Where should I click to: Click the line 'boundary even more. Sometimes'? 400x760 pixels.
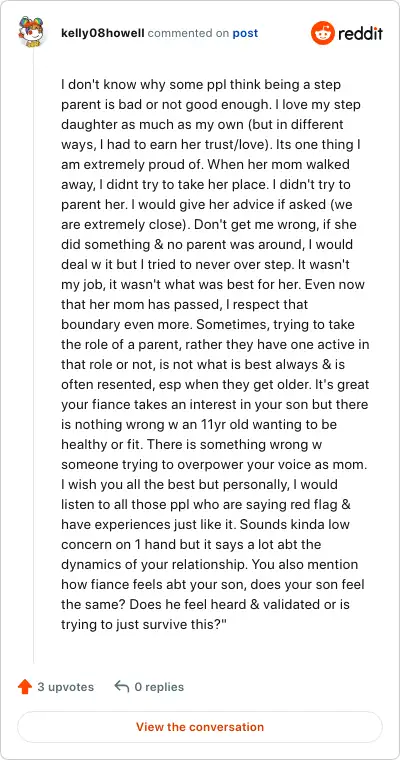pos(211,325)
